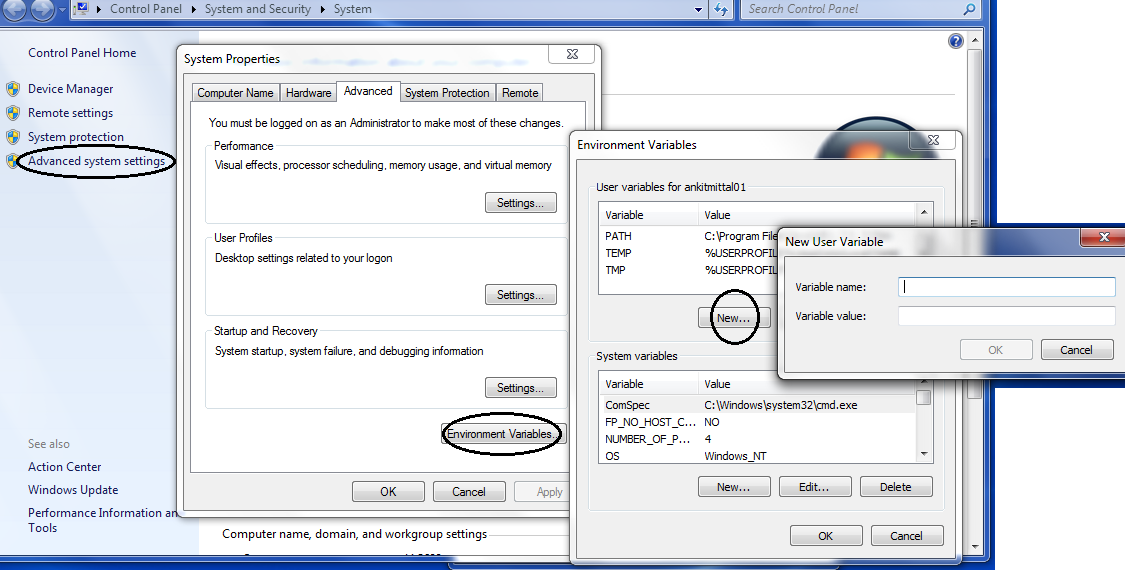
Task: Select the PATH user variable row
Action: pos(689,236)
